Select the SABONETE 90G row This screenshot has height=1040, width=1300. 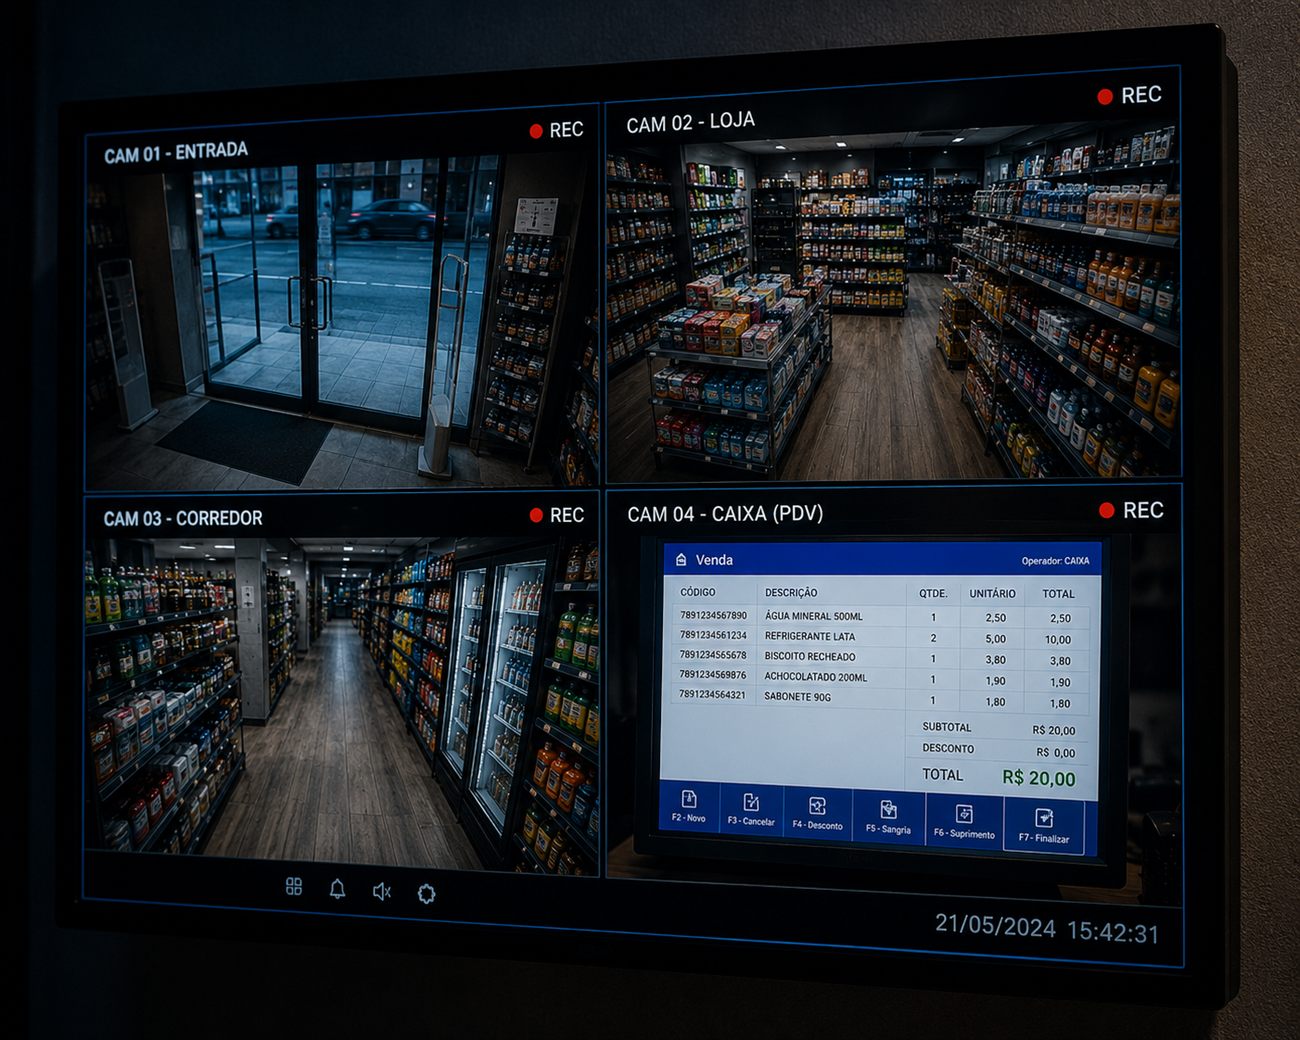click(x=879, y=699)
